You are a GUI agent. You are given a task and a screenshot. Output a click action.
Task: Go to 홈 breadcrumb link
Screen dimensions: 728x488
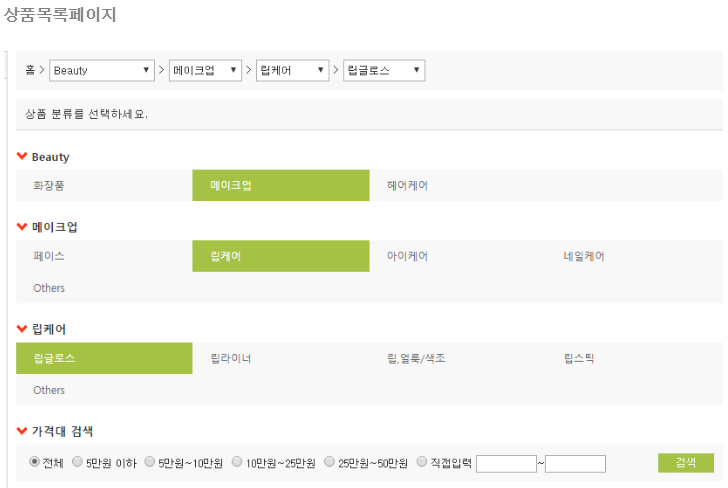tap(30, 71)
